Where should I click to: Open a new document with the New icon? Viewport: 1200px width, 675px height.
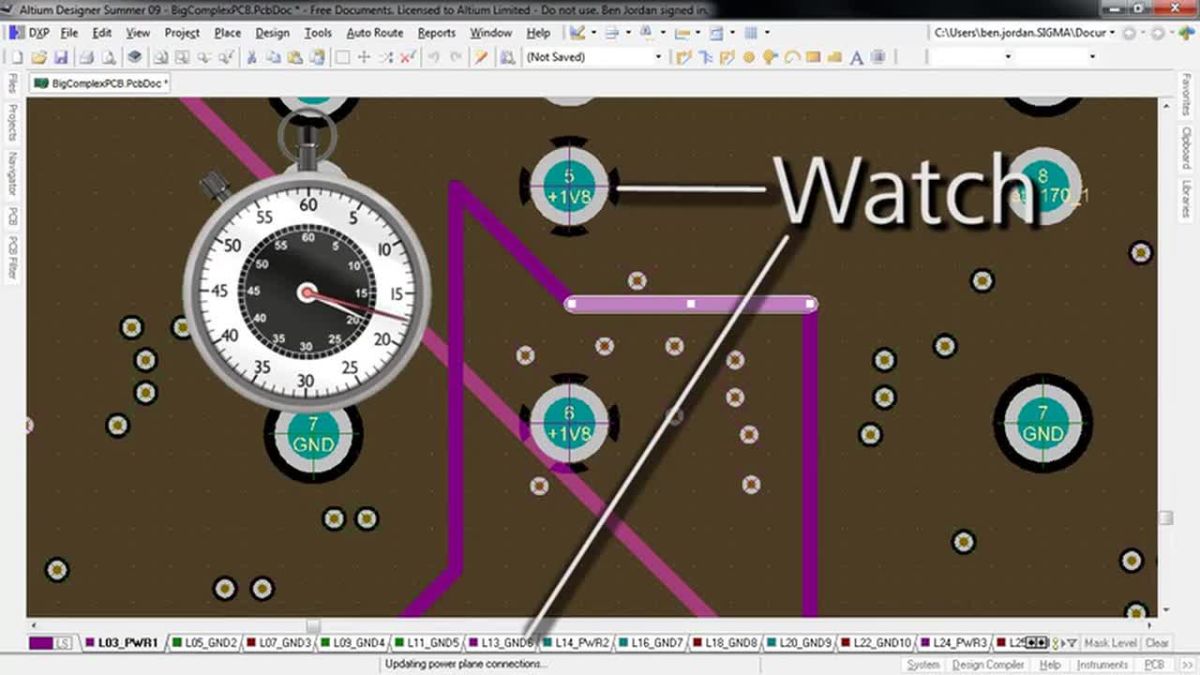click(x=15, y=57)
